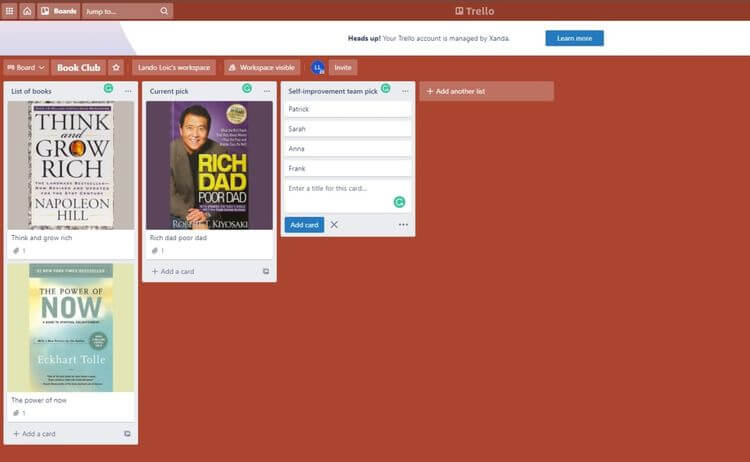Screen dimensions: 750x462
Task: Open the Anna card
Action: click(348, 149)
